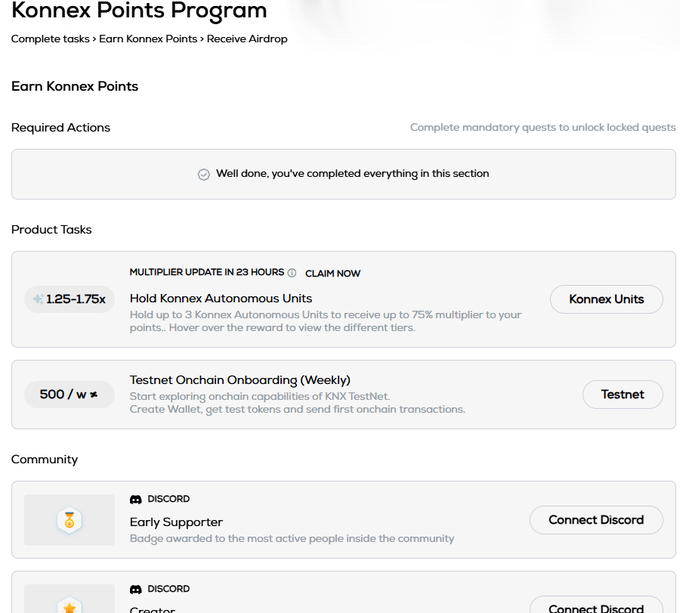Click 'Earn Konnex Points' section heading

(75, 86)
